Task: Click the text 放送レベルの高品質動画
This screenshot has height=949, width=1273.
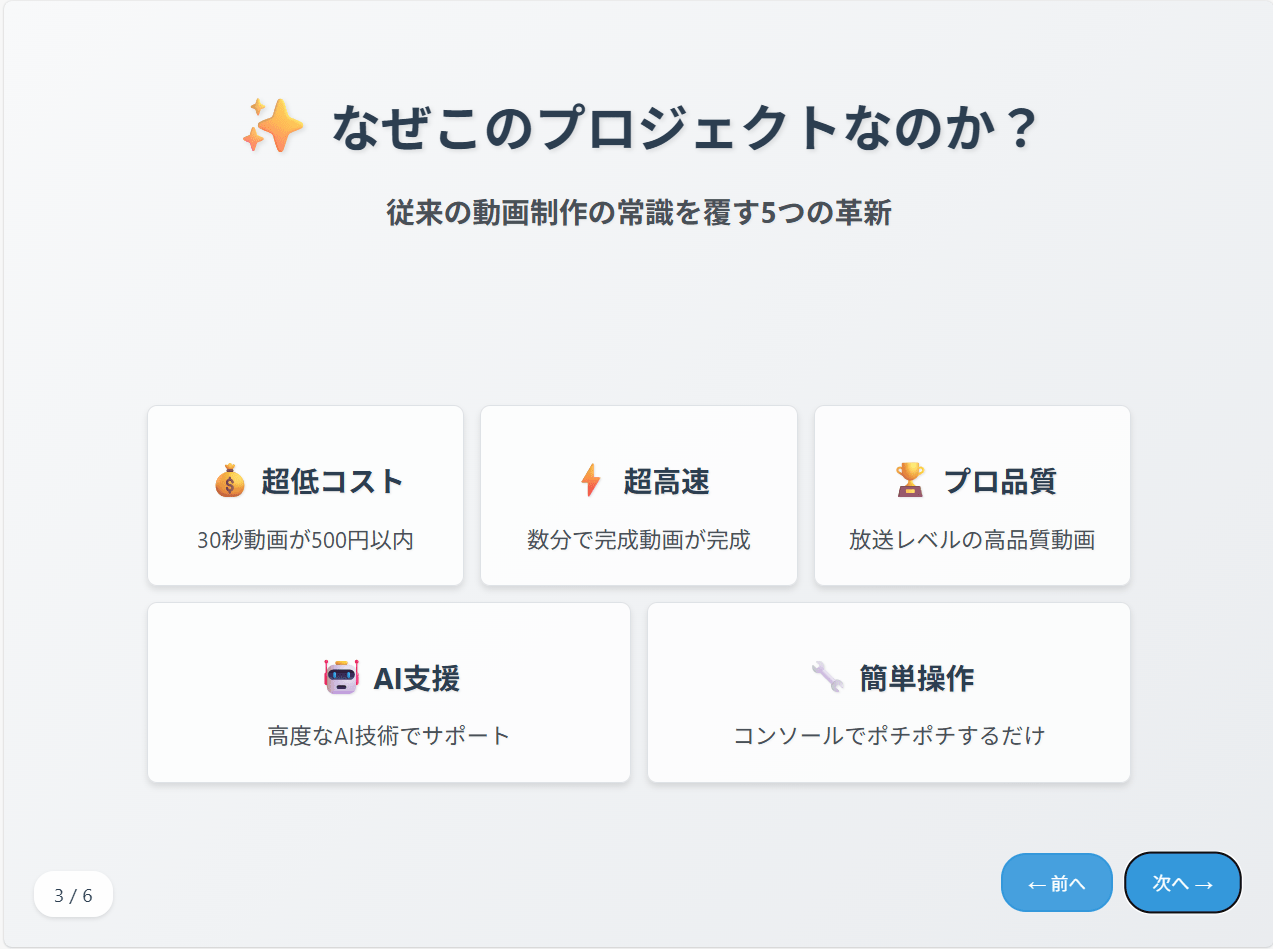Action: click(972, 540)
